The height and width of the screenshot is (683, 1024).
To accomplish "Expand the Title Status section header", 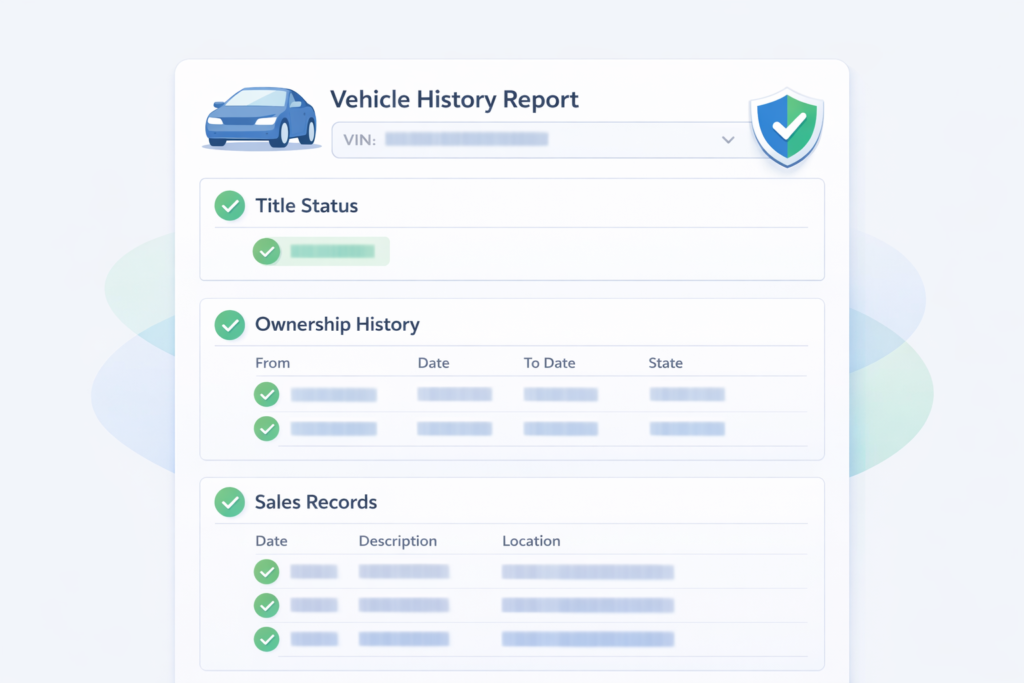I will pos(306,206).
